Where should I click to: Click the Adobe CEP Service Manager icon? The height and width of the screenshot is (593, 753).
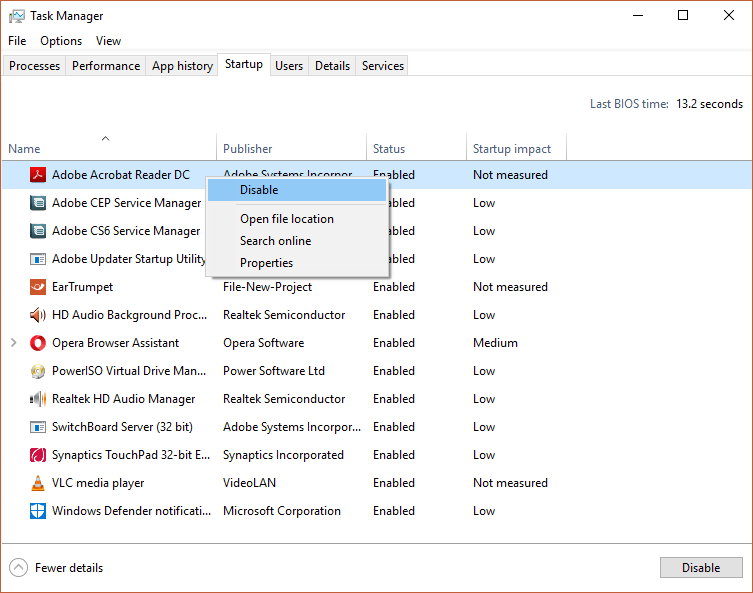[x=38, y=203]
